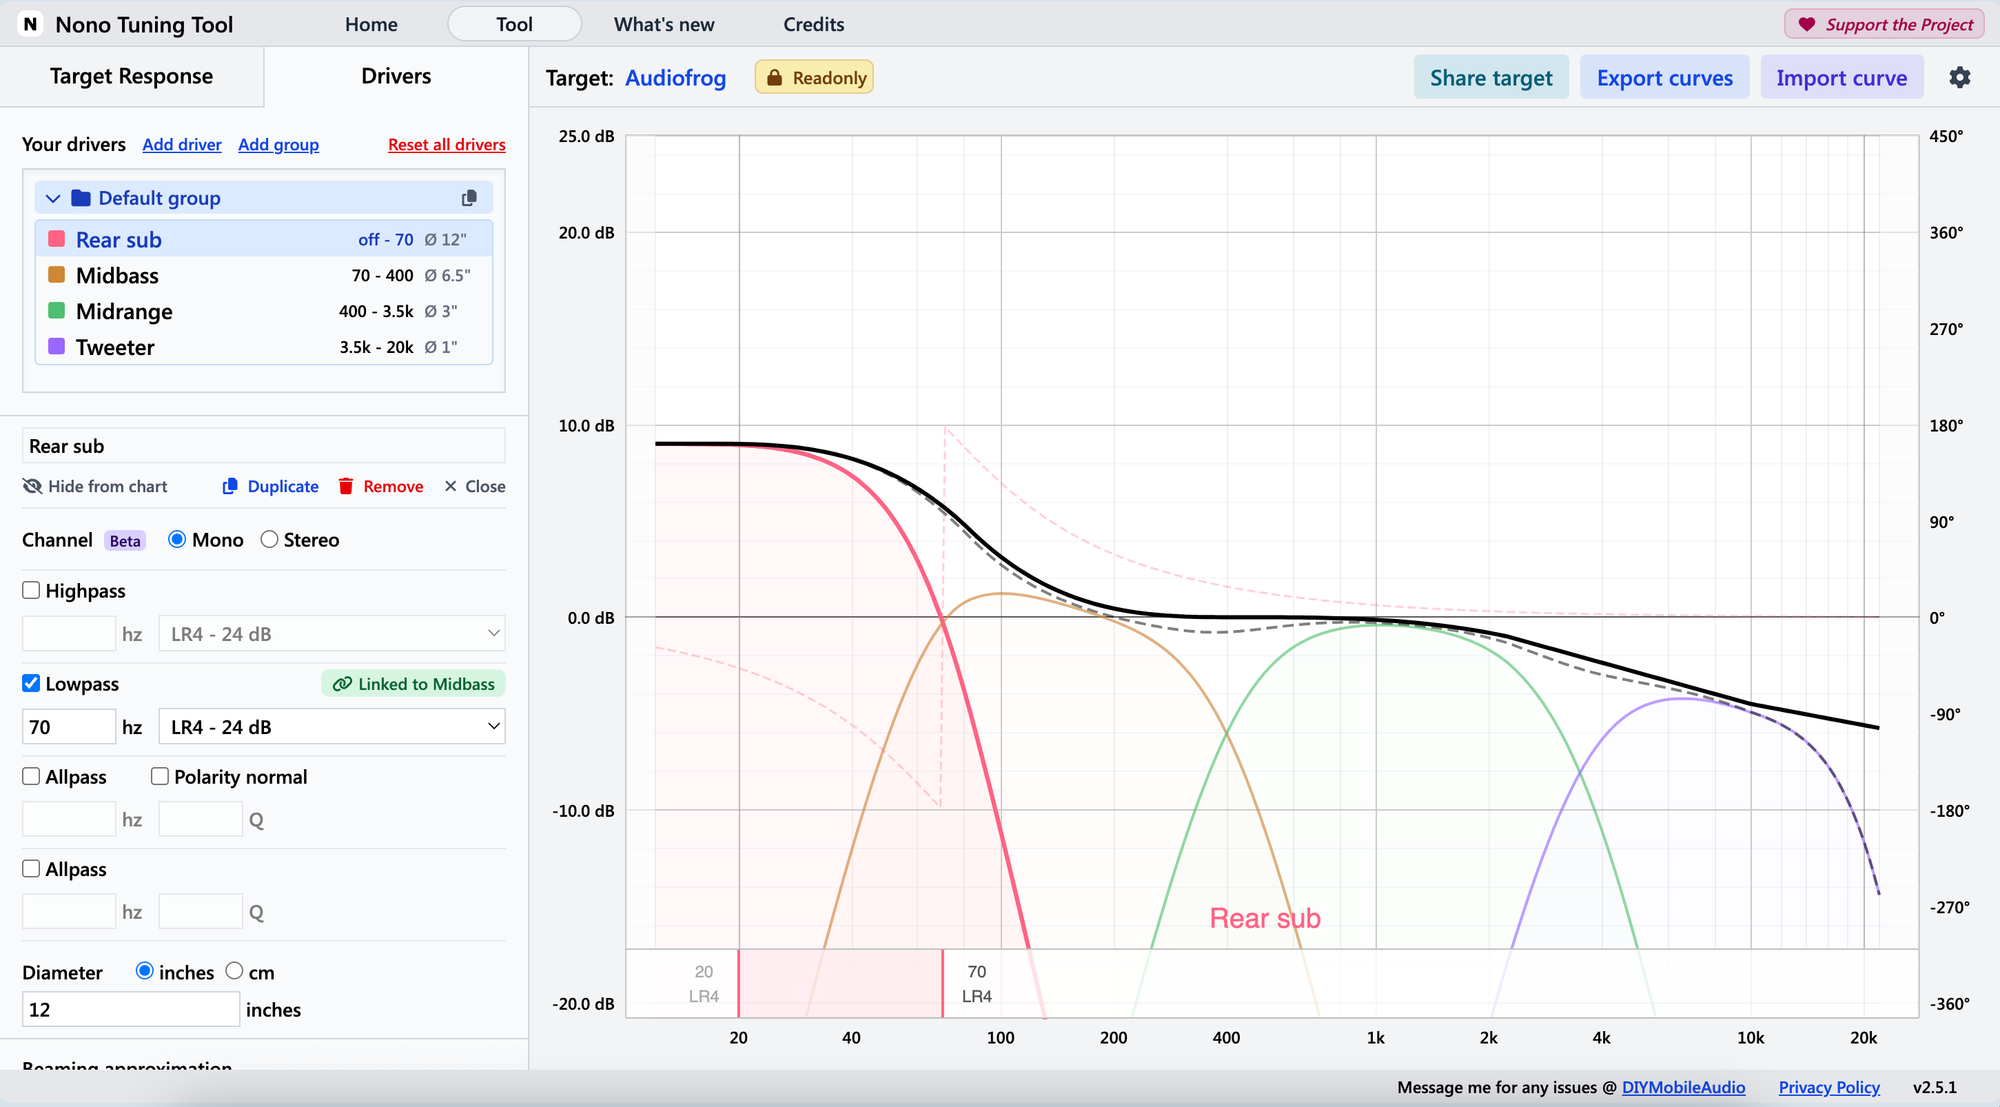The height and width of the screenshot is (1107, 2000).
Task: Switch to the Target Response tab
Action: point(131,76)
